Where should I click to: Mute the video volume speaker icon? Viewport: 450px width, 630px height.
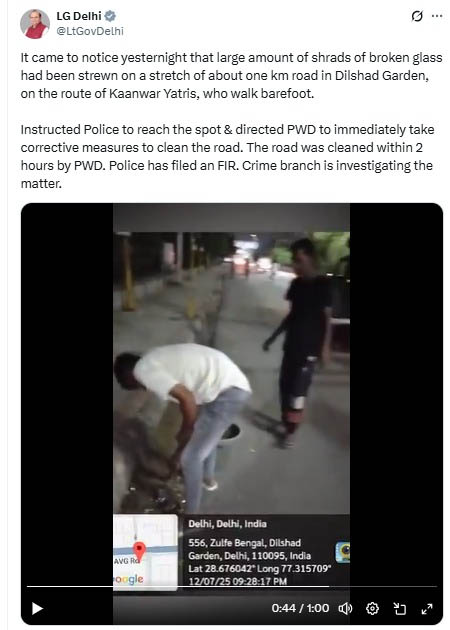pyautogui.click(x=345, y=609)
